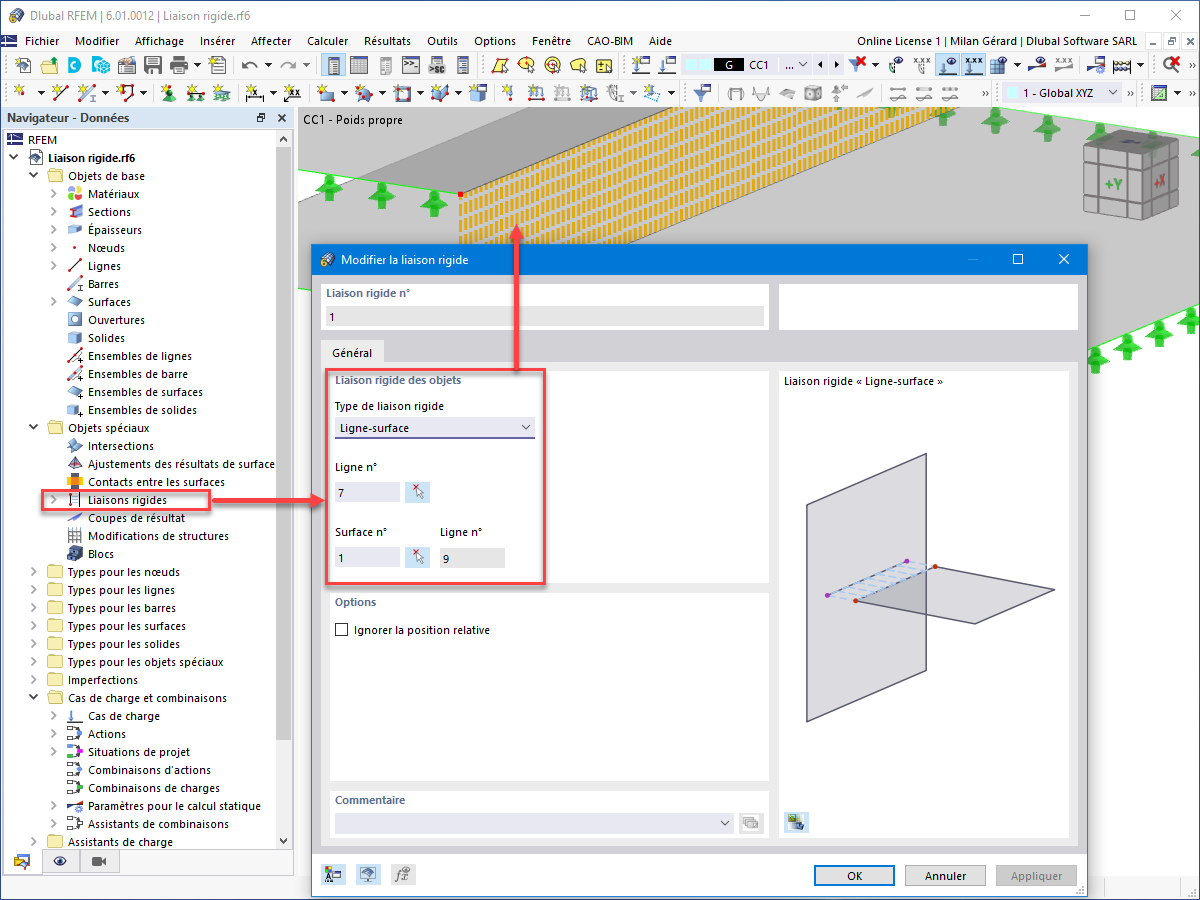Switch to the Général tab

(352, 352)
